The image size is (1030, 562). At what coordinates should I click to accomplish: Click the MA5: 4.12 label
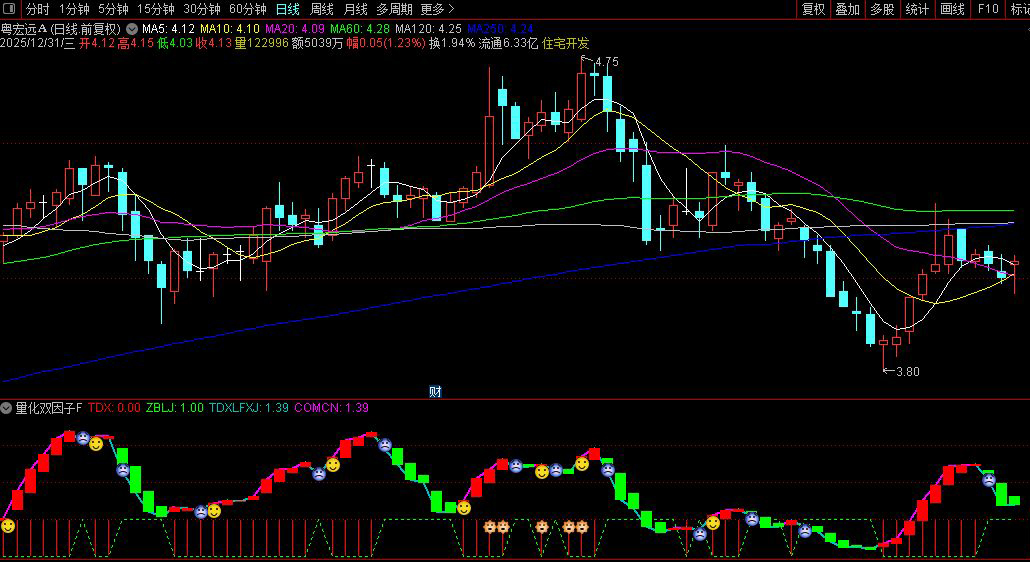[x=168, y=29]
